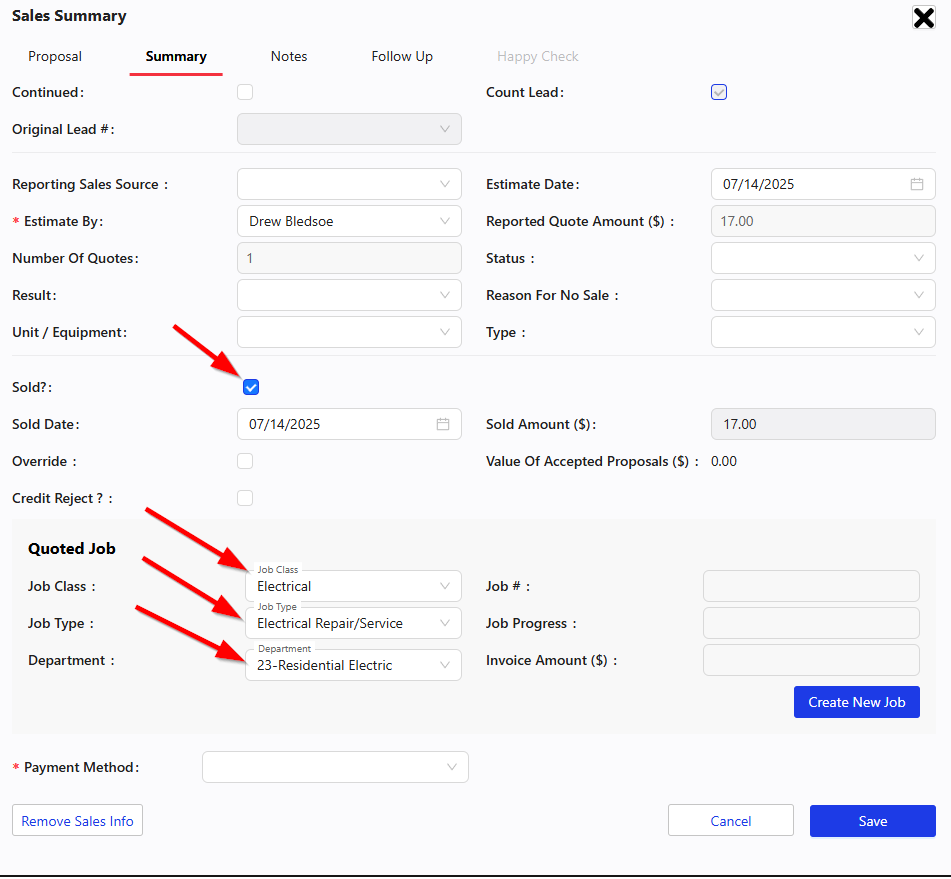Open the Estimate Date calendar icon

point(916,184)
